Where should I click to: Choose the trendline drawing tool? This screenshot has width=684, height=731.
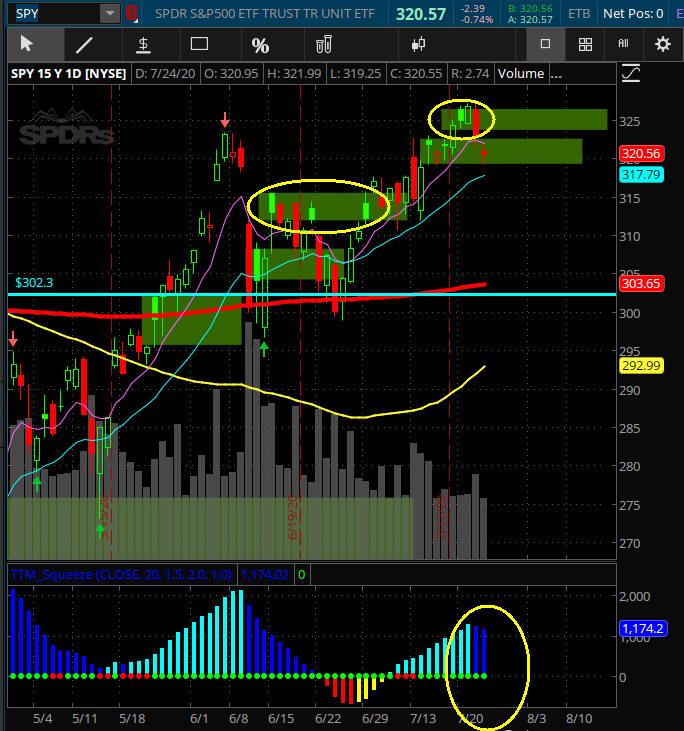click(x=84, y=45)
